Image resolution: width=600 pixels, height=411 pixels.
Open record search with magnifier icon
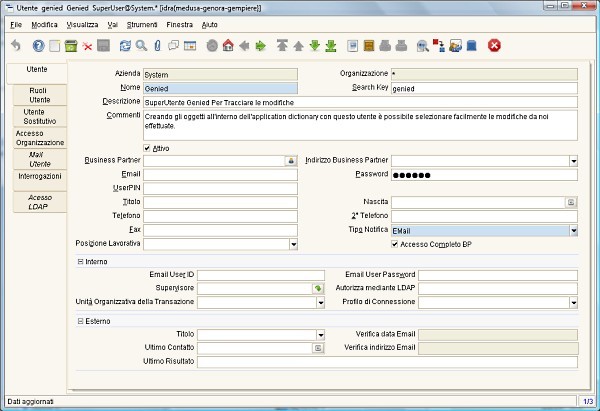pyautogui.click(x=141, y=46)
